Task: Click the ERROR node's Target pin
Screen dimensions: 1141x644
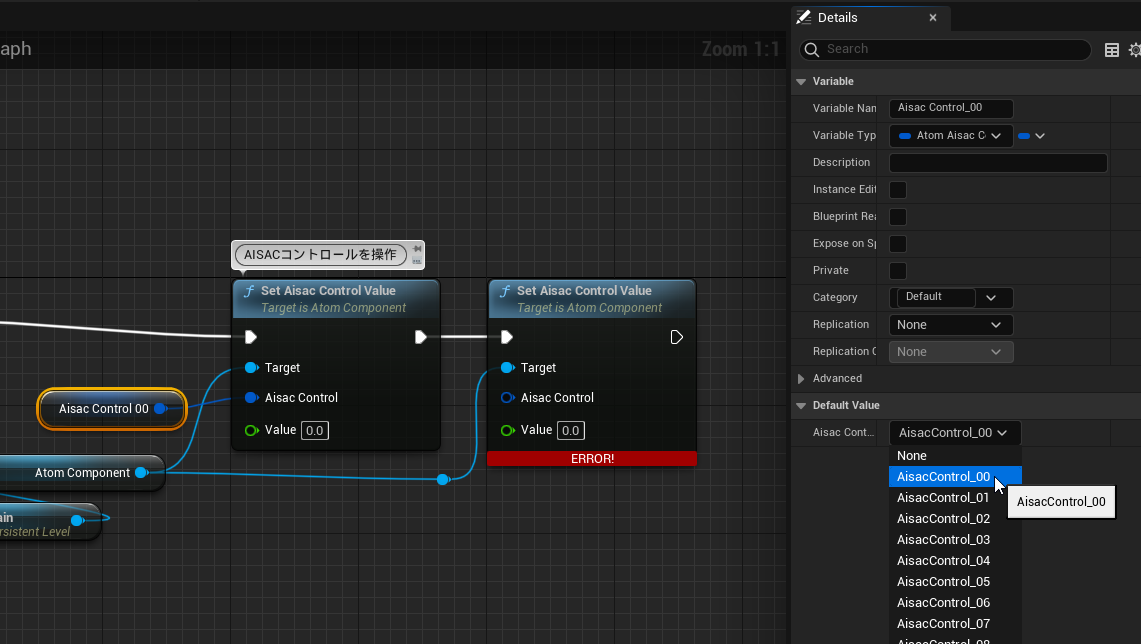Action: (x=507, y=367)
